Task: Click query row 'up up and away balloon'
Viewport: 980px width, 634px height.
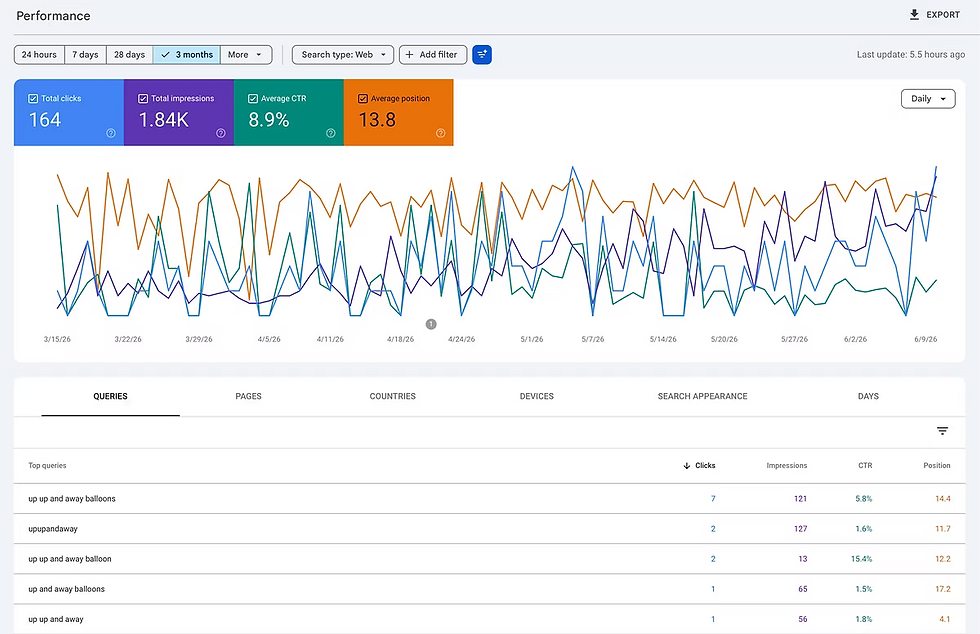Action: pos(489,558)
